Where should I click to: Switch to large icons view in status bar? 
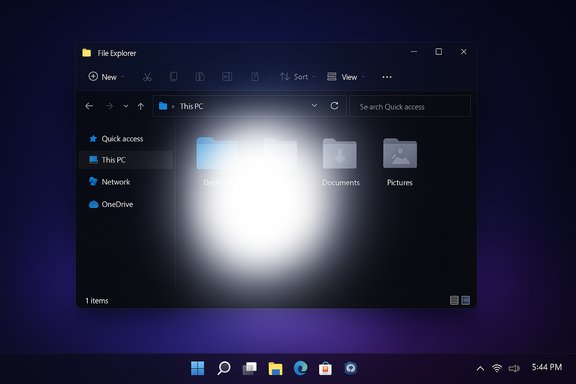465,301
